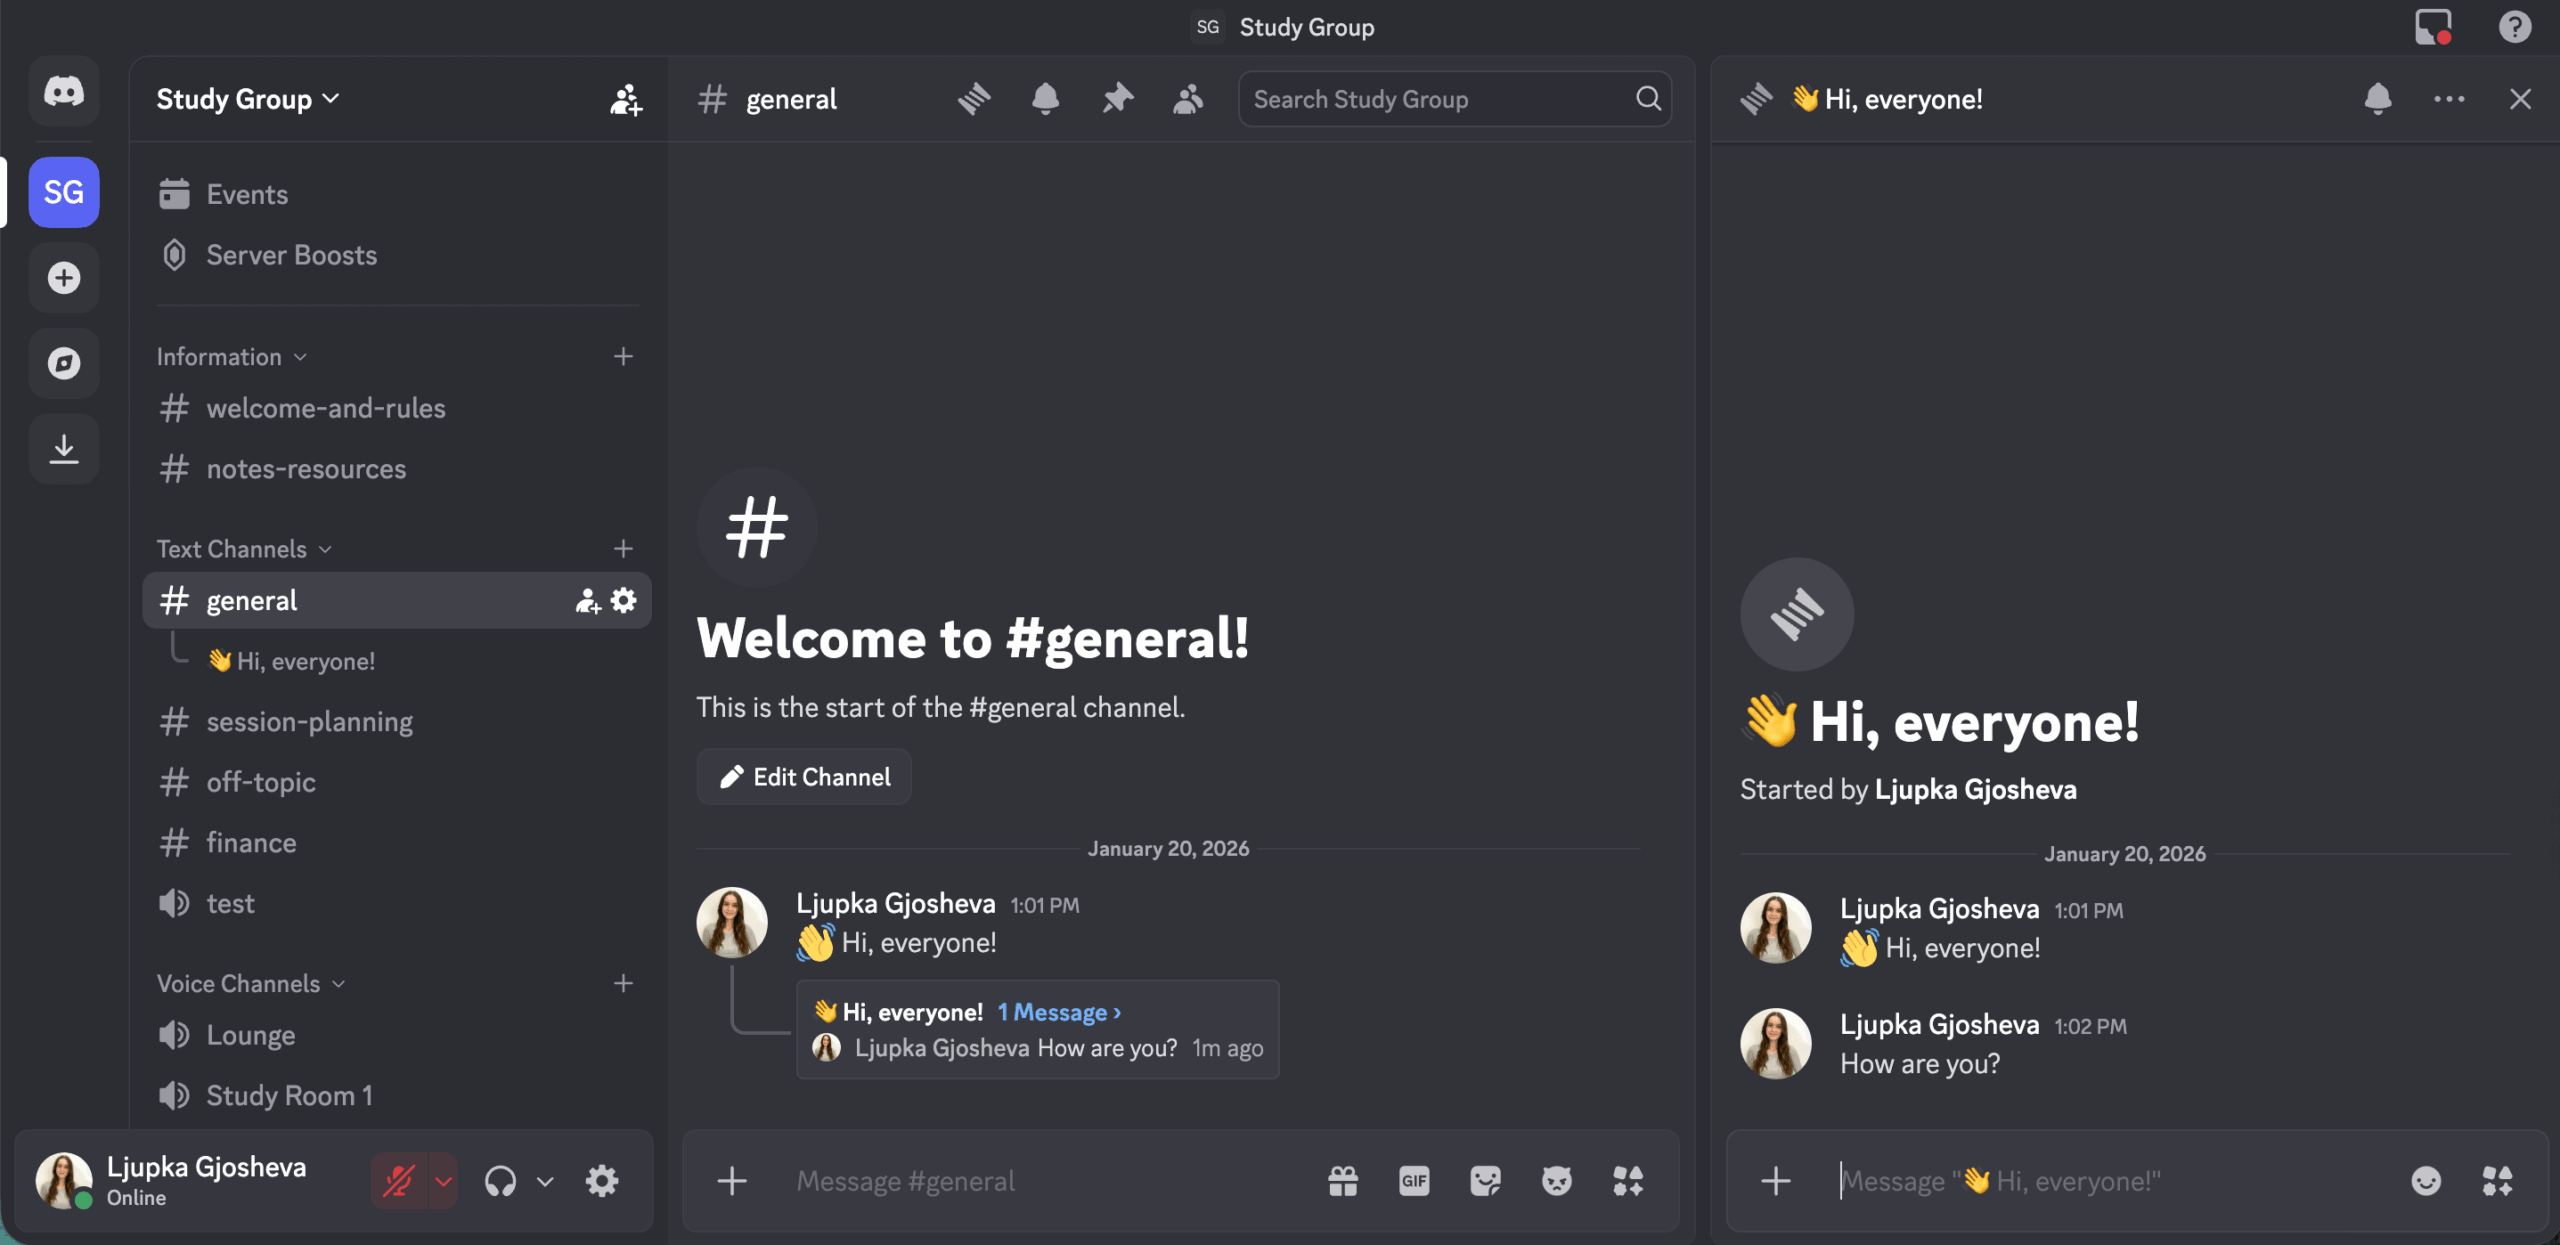
Task: Deafen audio with the headphone button
Action: [x=501, y=1180]
